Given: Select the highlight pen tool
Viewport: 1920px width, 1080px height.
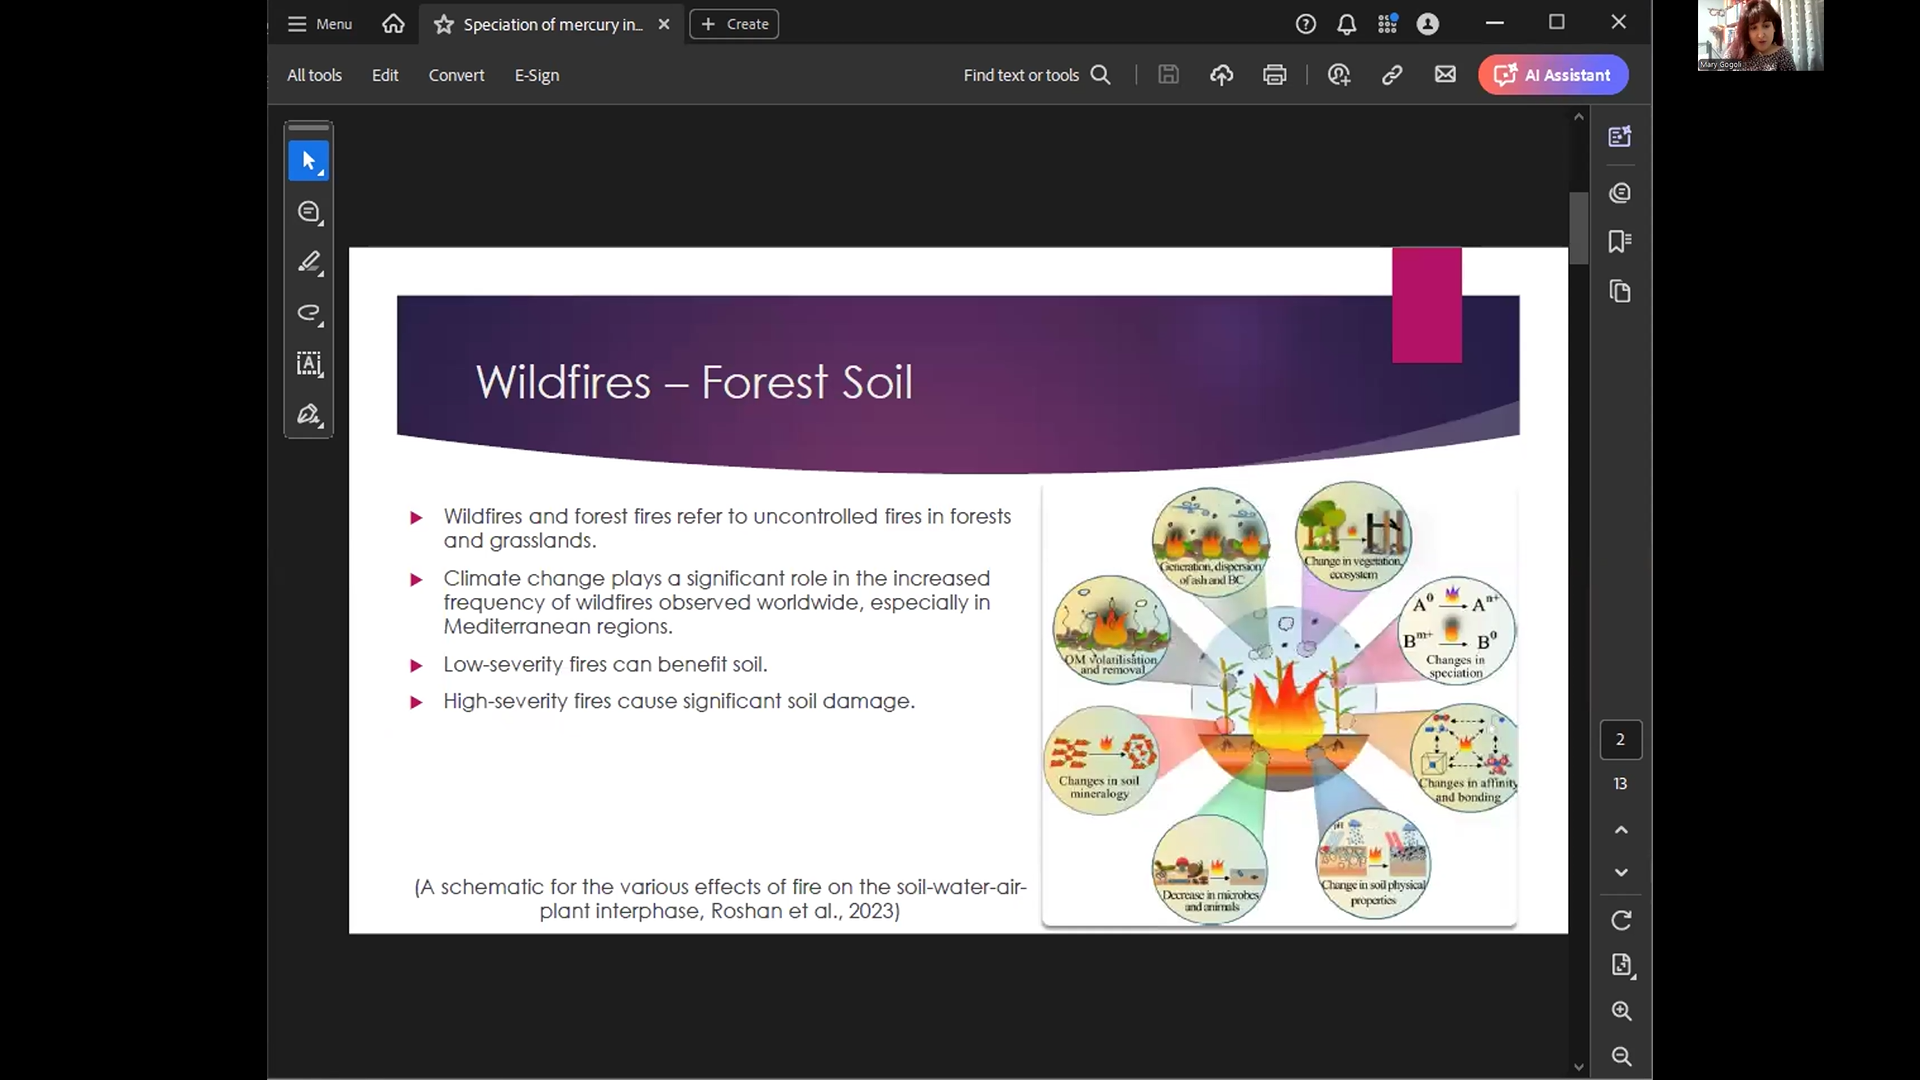Looking at the screenshot, I should click(308, 262).
